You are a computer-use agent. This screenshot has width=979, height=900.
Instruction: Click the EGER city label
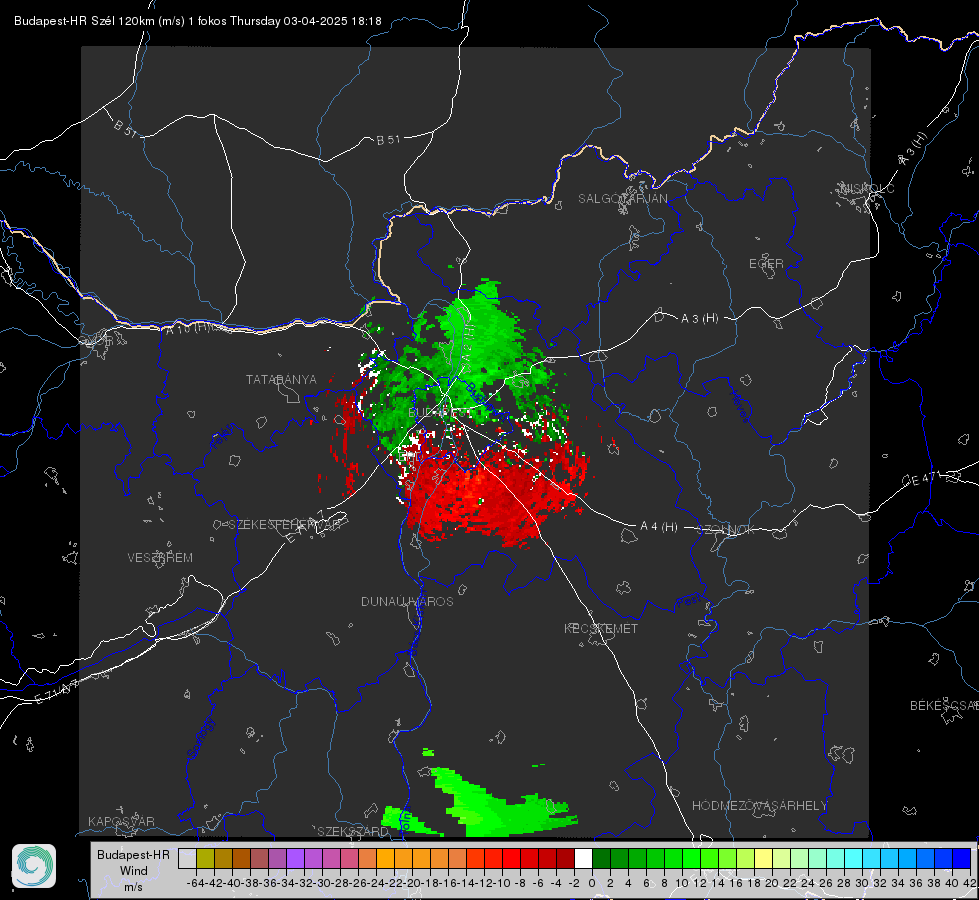click(766, 264)
